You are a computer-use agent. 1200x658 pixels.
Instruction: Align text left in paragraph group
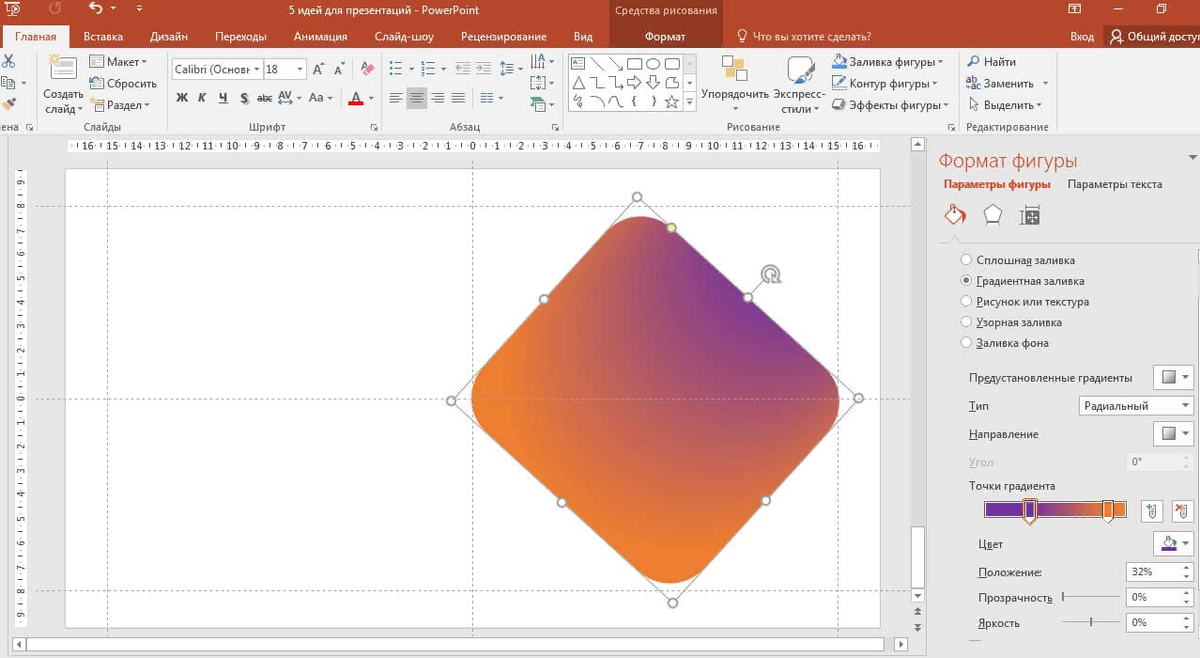pos(396,98)
